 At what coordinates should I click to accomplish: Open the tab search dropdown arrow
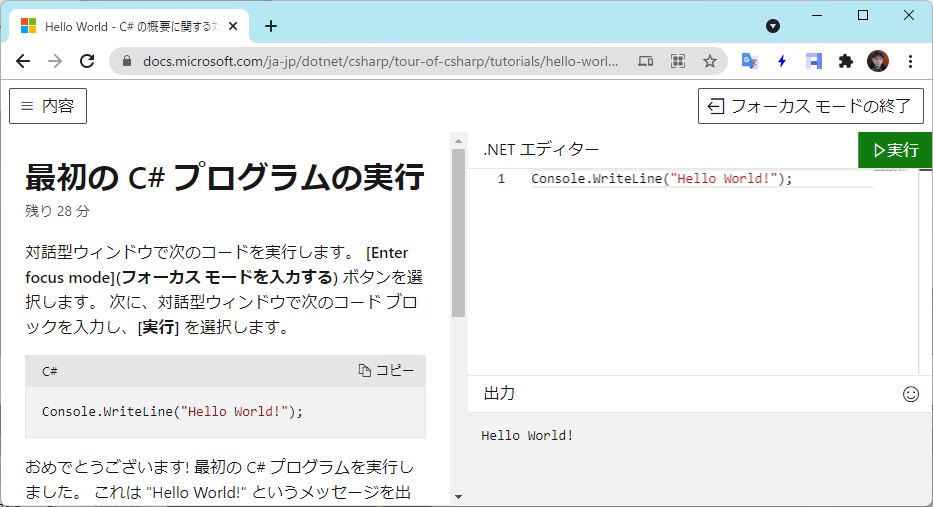tap(773, 26)
